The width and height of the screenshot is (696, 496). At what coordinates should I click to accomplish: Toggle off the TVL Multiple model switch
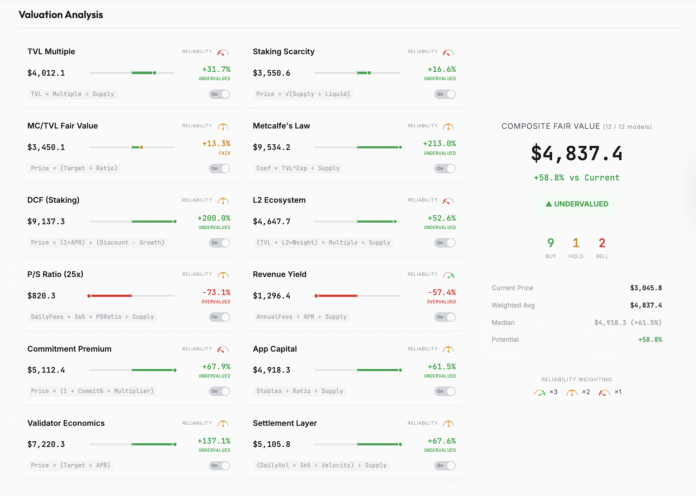point(219,94)
